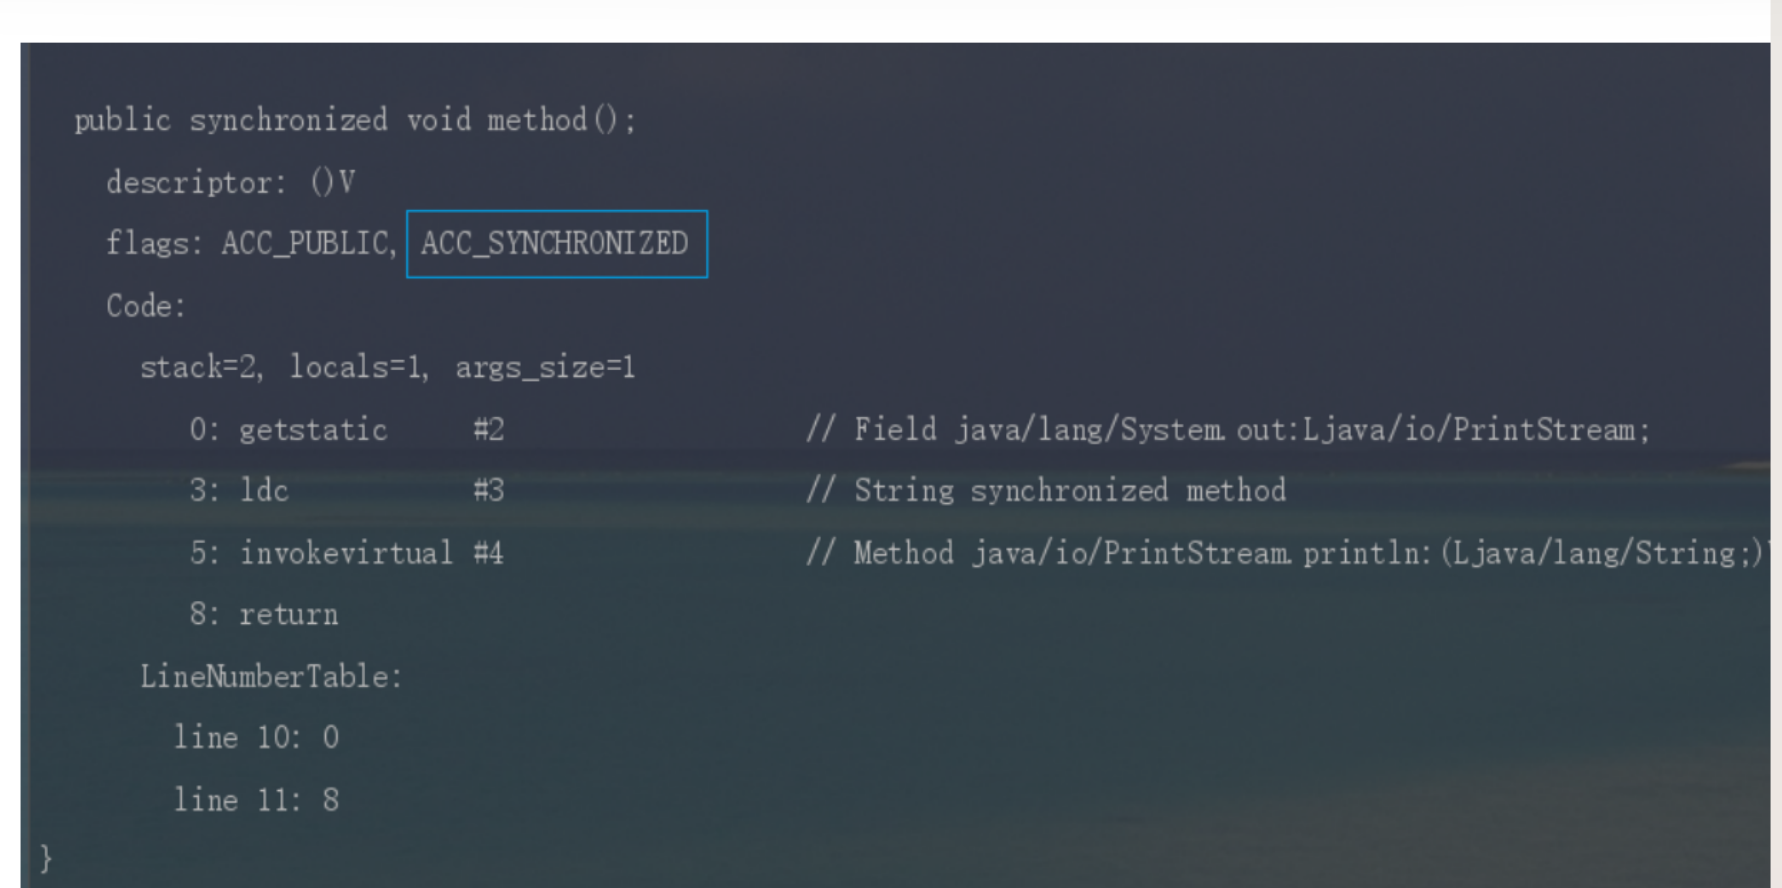Click the 'Code:' label
1782x888 pixels.
click(x=146, y=306)
